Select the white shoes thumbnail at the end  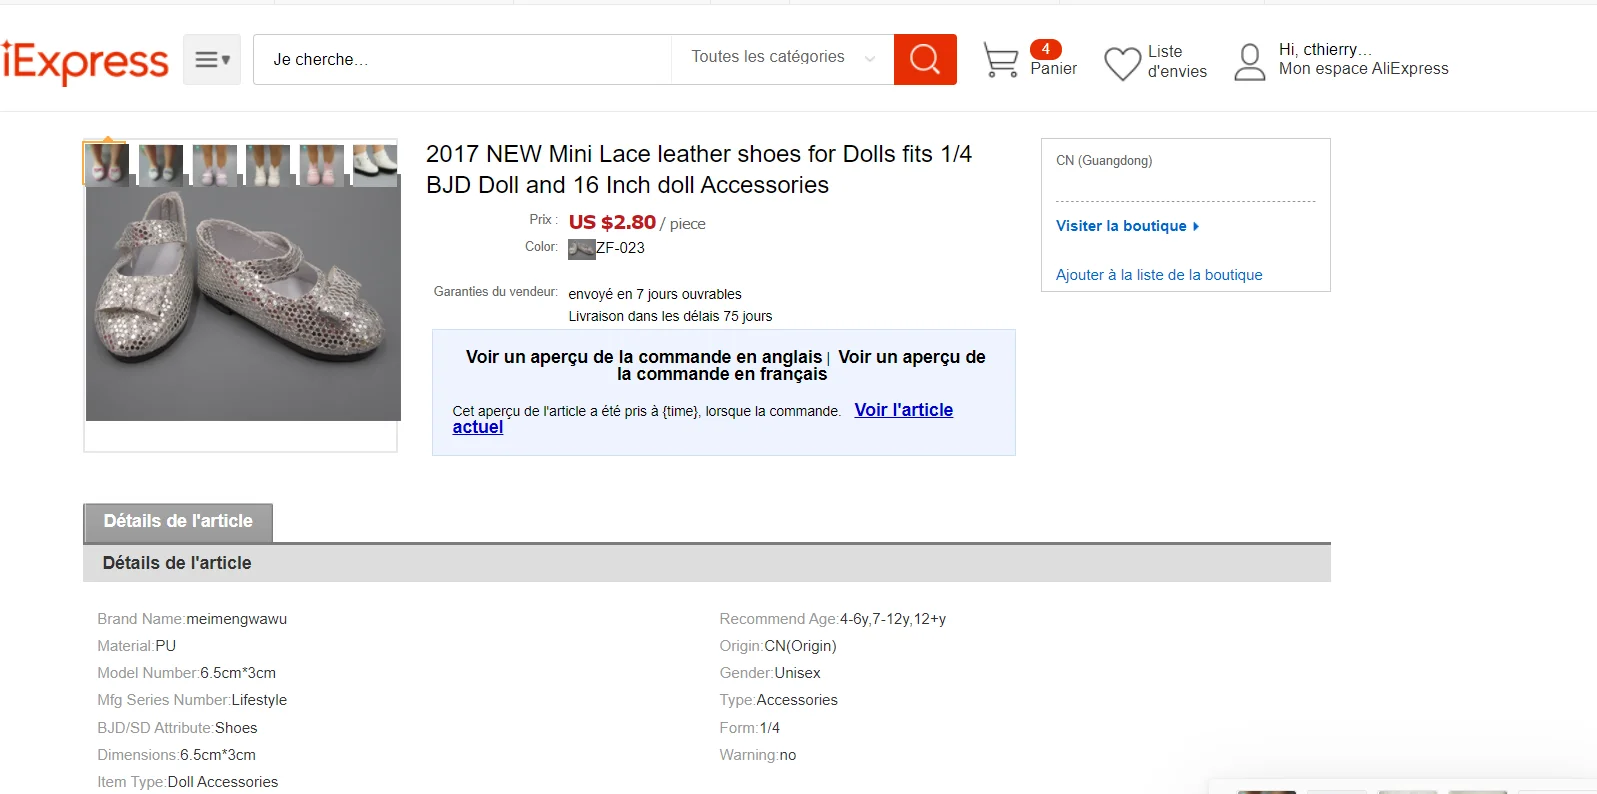pos(375,165)
